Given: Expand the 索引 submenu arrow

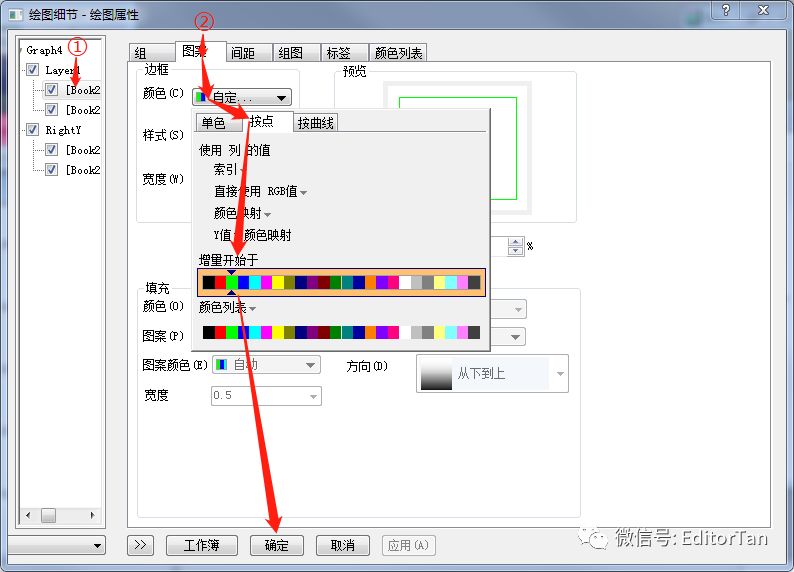Looking at the screenshot, I should tap(243, 171).
